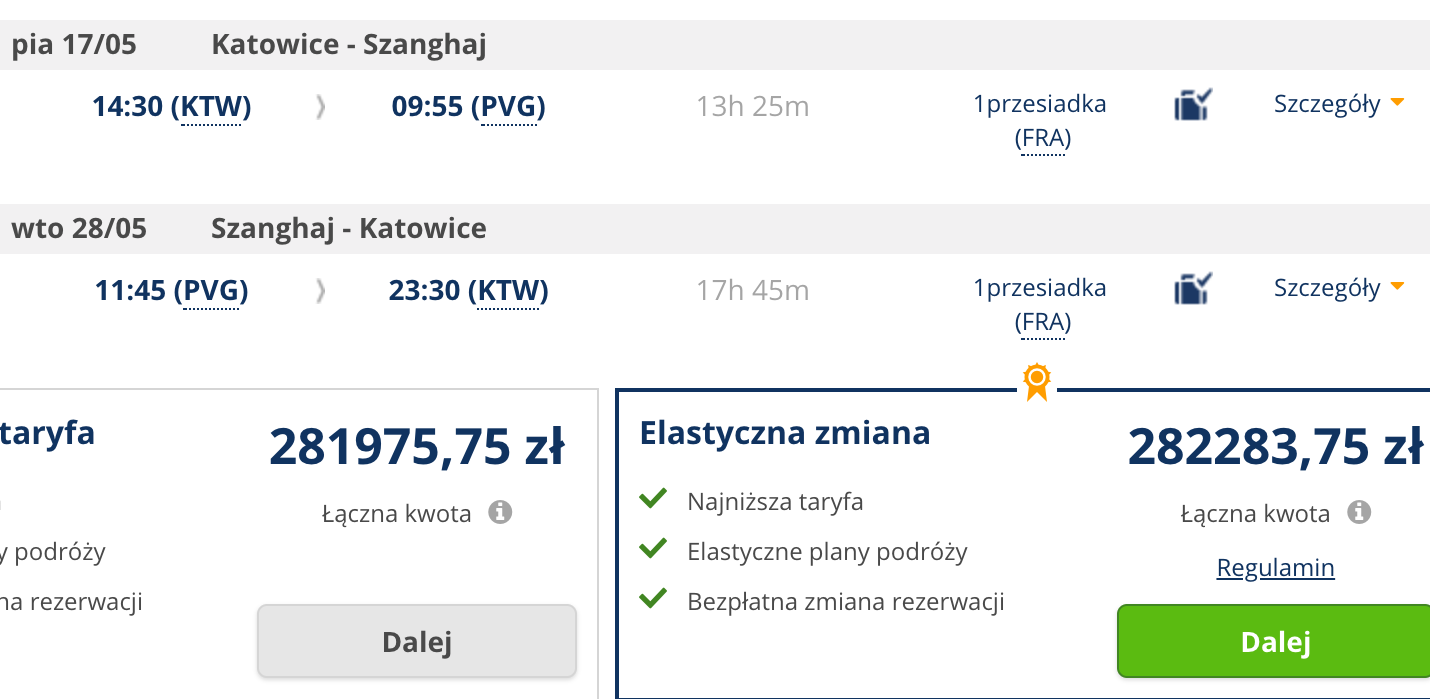Click the info icon next to 281975,75 zł total
The width and height of the screenshot is (1430, 699).
[x=500, y=513]
